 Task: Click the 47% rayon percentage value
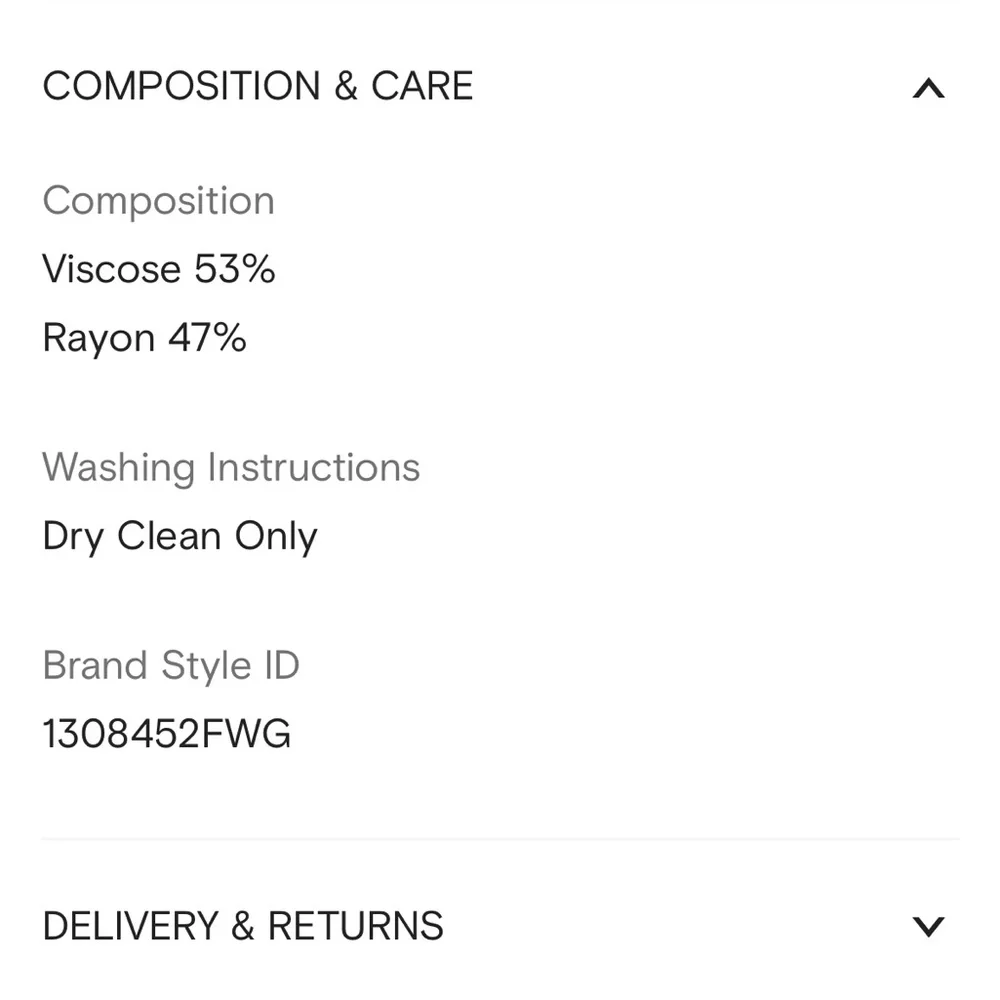[x=207, y=338]
